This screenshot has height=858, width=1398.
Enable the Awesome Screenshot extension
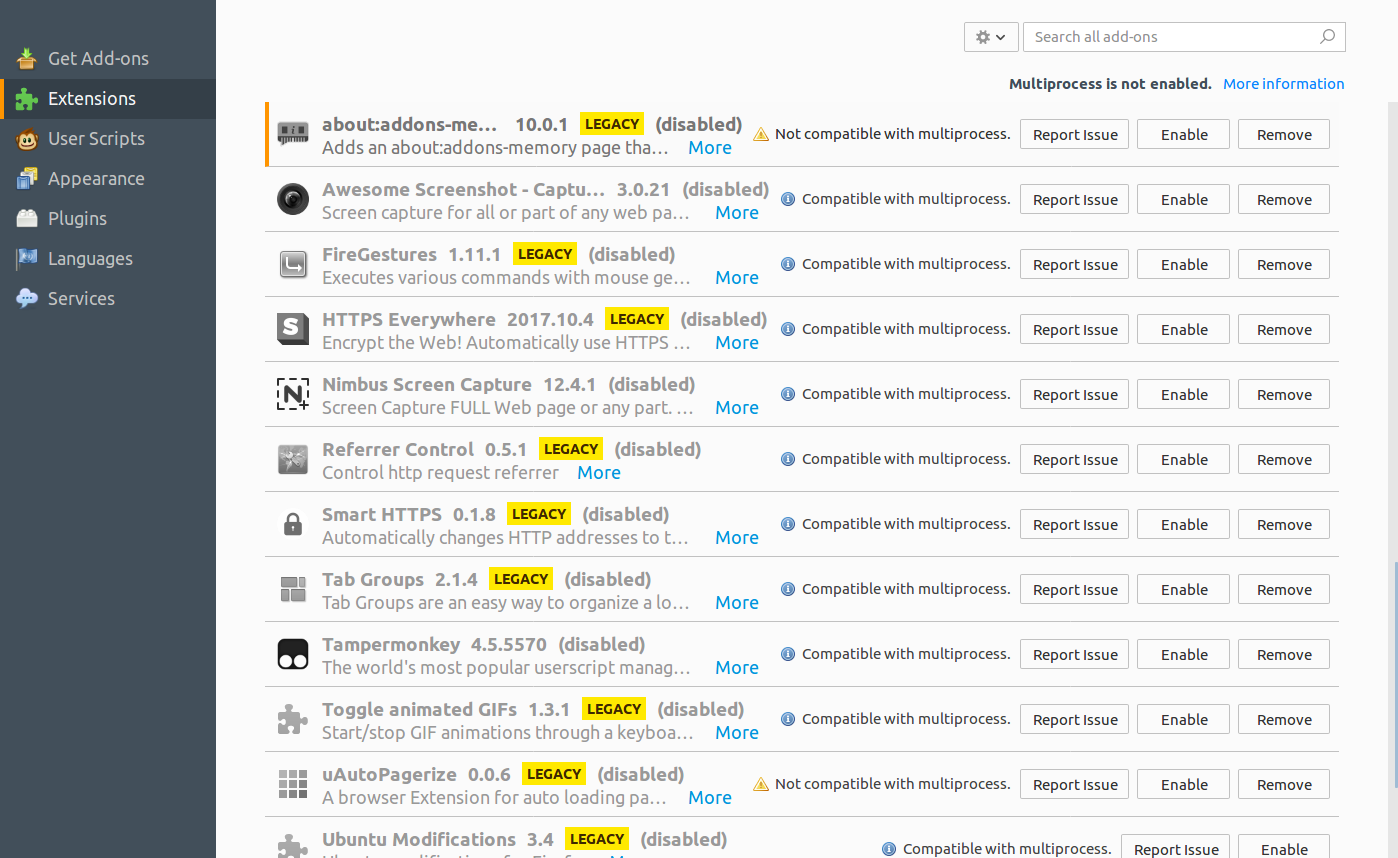point(1184,199)
